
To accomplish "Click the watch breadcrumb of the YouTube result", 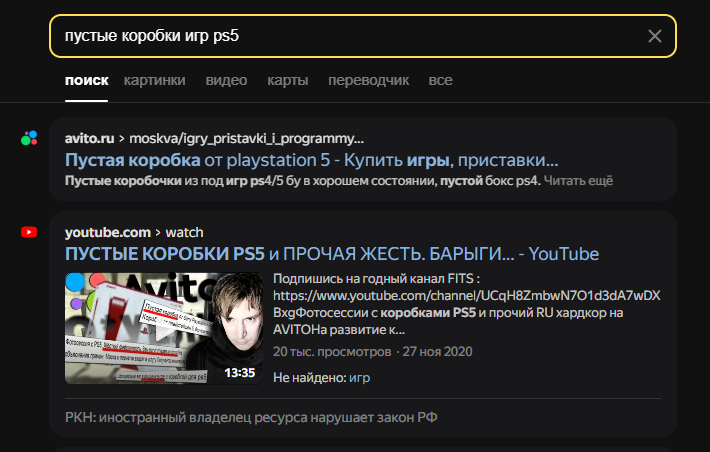I will (184, 232).
